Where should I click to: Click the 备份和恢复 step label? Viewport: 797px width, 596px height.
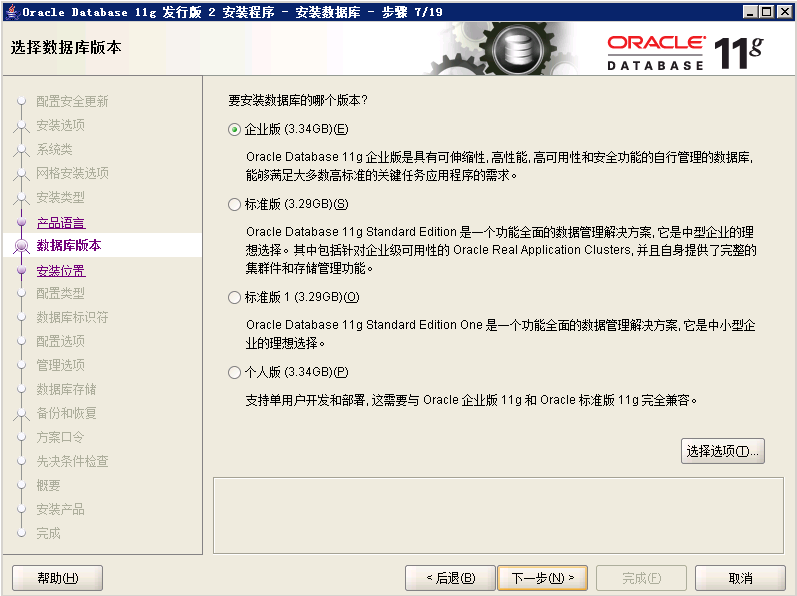coord(66,413)
